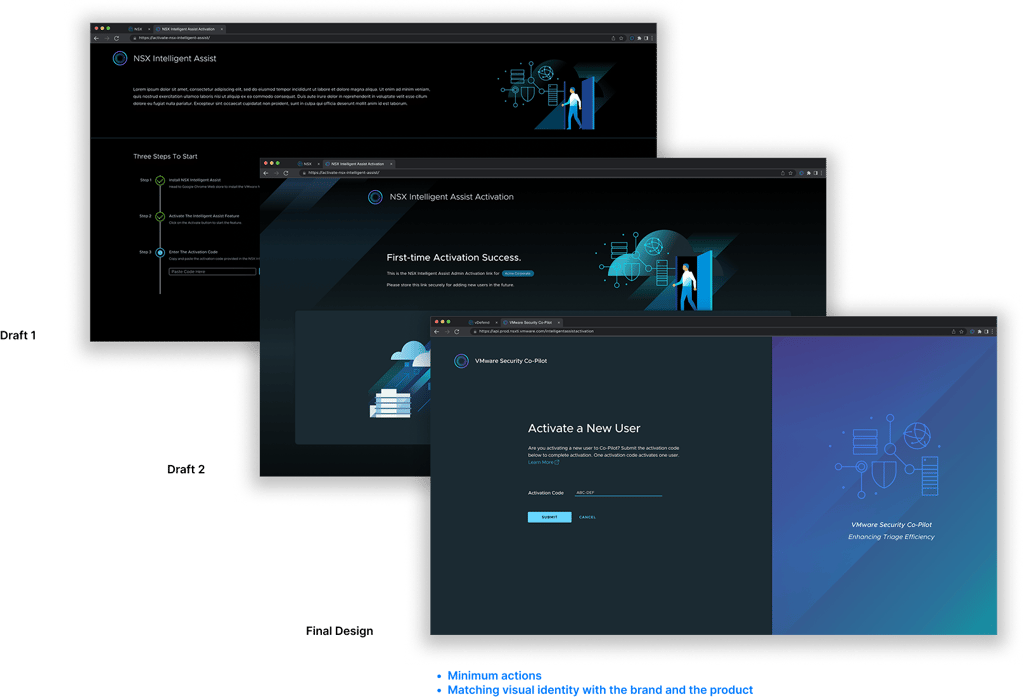1024x697 pixels.
Task: Focus the Activation Code input field
Action: point(618,493)
